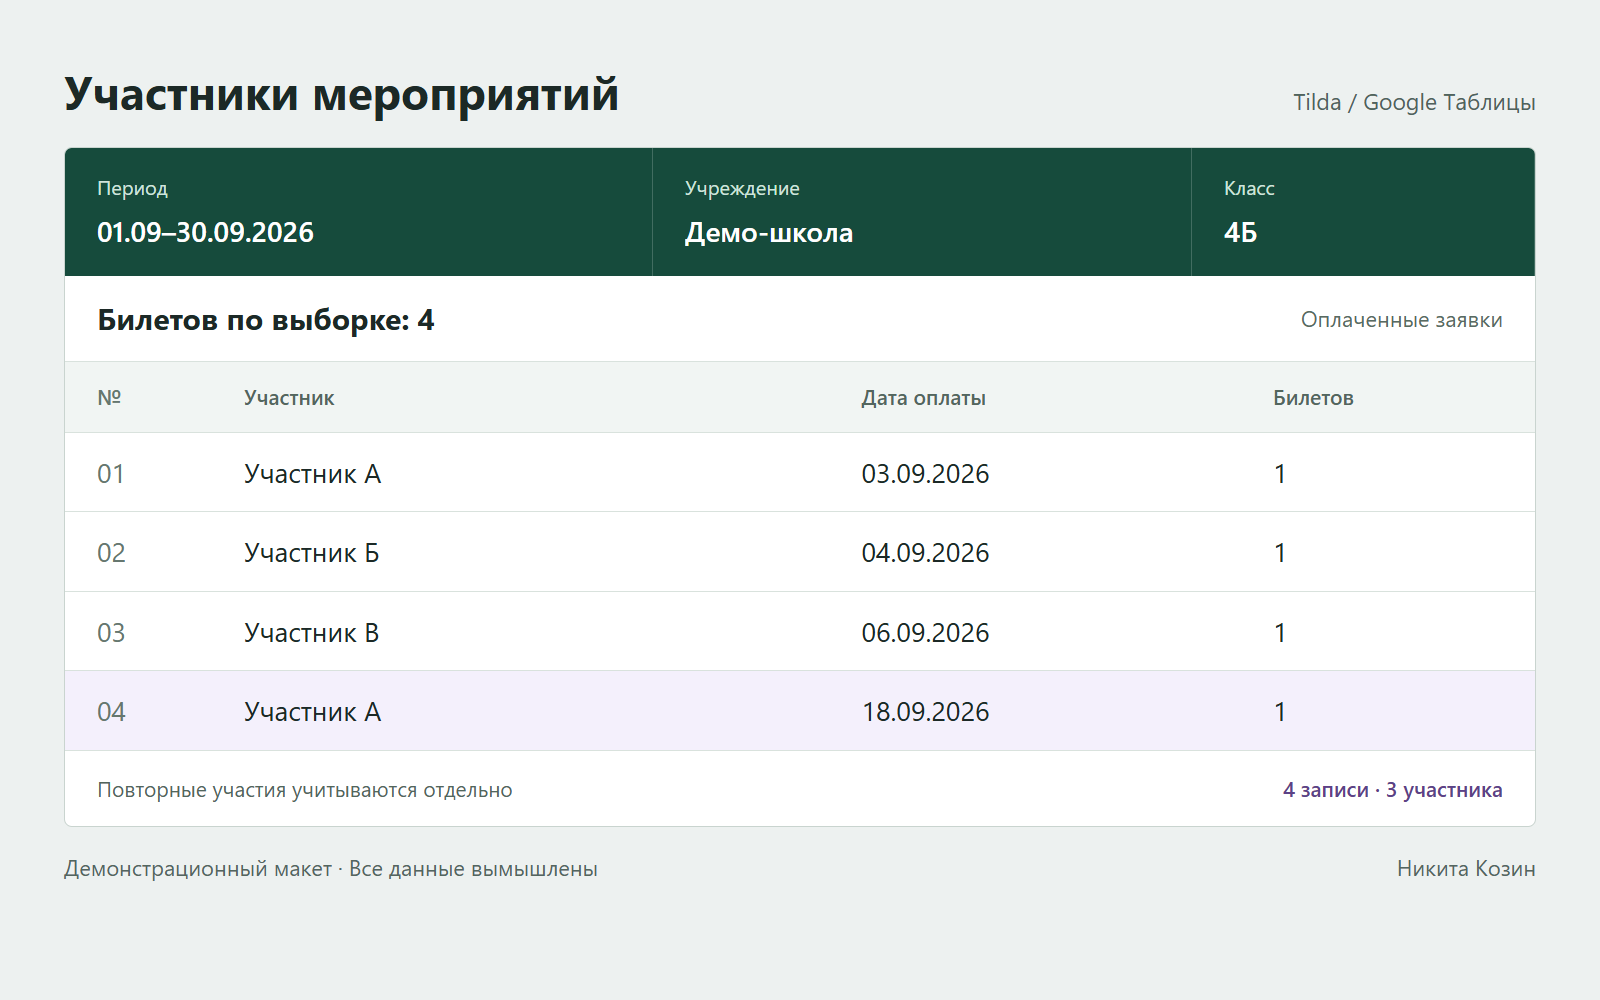1600x1000 pixels.
Task: Click the note "Повторные участия учитываются отдельно"
Action: [x=305, y=790]
